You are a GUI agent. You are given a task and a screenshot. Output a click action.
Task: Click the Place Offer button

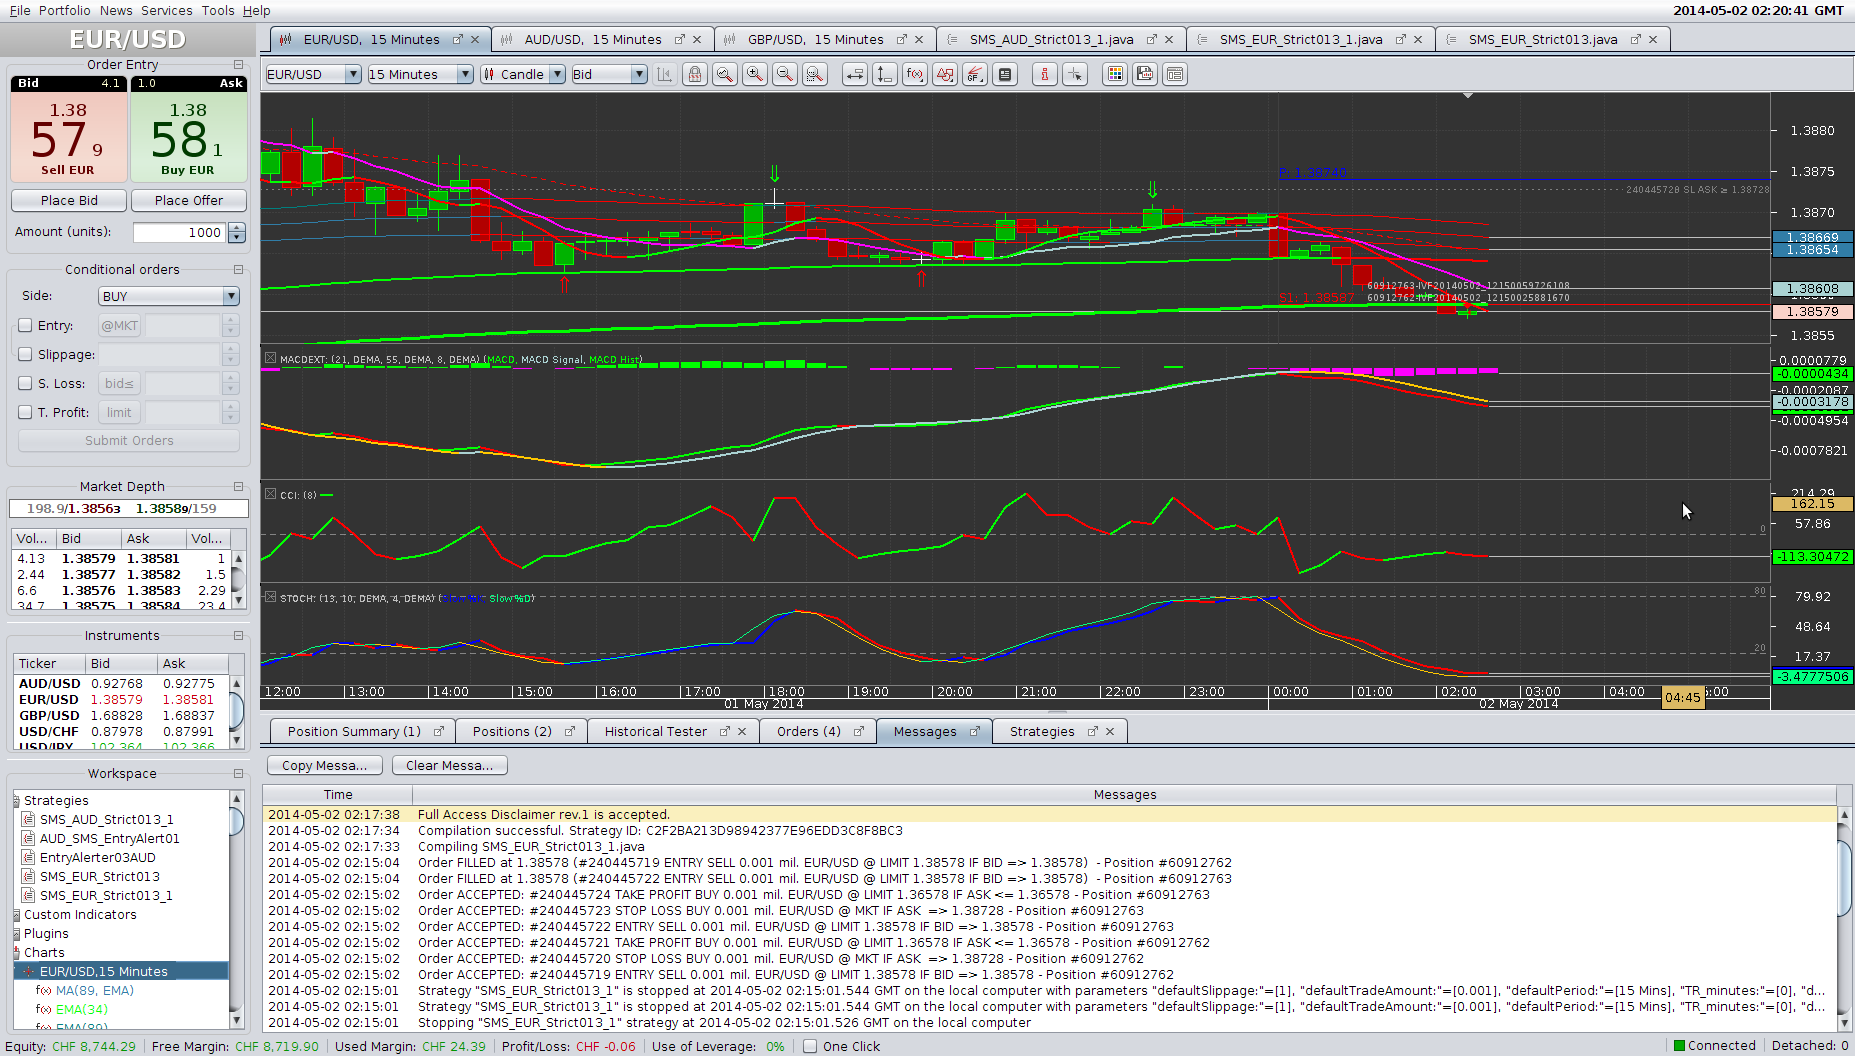(x=189, y=201)
